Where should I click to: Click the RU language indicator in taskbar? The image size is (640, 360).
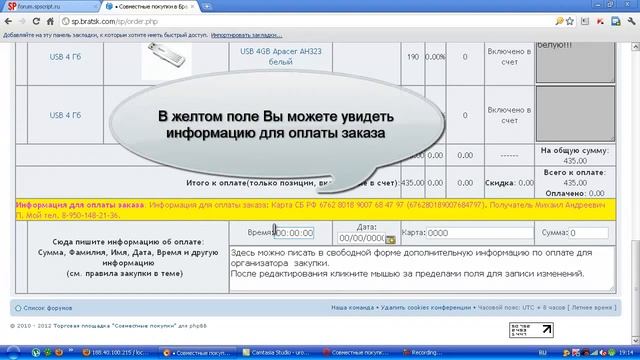[x=542, y=353]
